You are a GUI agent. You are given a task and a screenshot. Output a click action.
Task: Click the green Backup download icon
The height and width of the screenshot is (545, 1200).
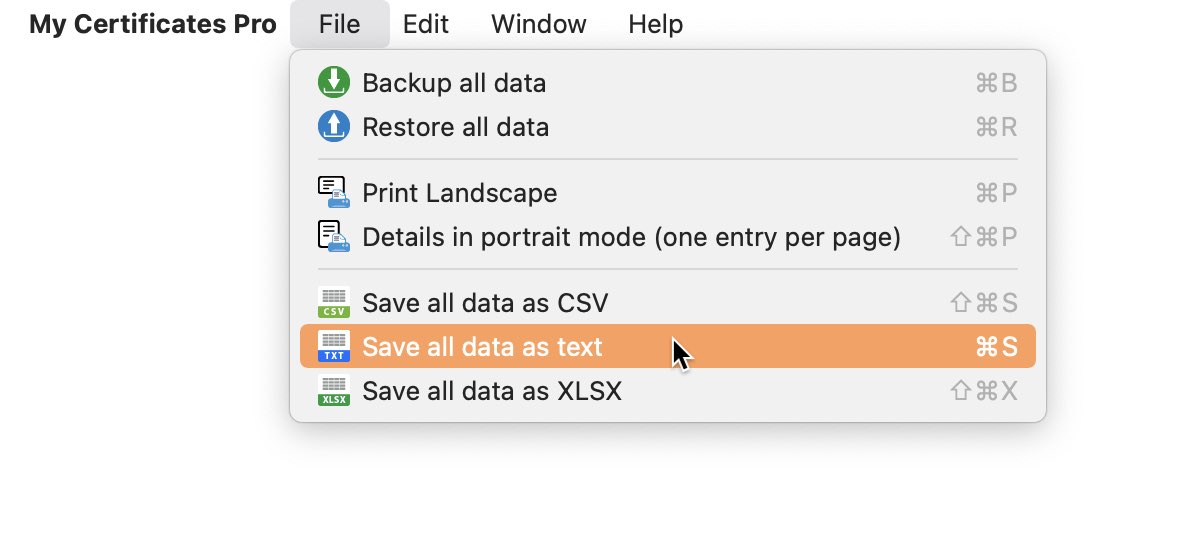coord(333,83)
